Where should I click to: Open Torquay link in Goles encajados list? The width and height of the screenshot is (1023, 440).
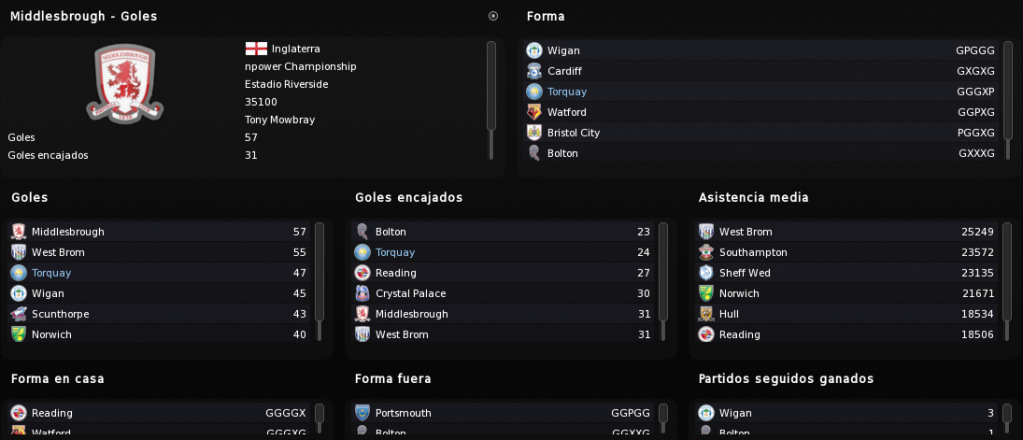[395, 252]
